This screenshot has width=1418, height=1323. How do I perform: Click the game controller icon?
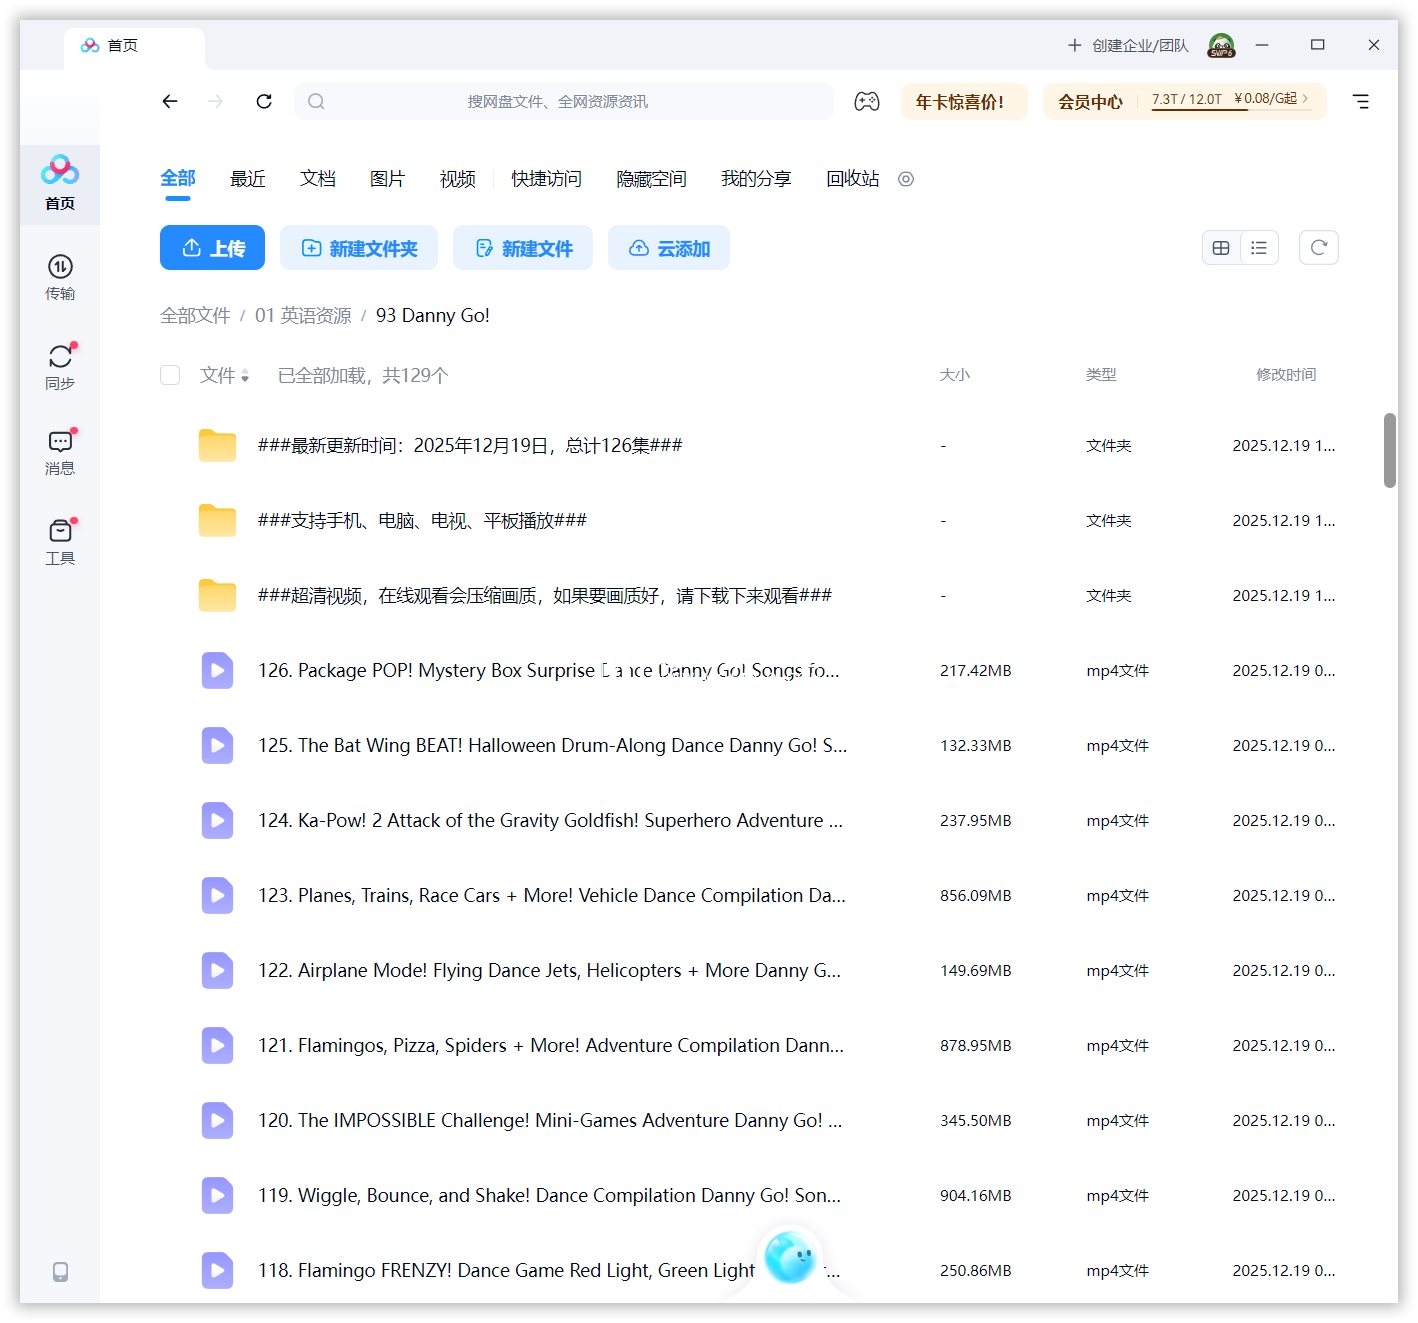click(x=866, y=101)
